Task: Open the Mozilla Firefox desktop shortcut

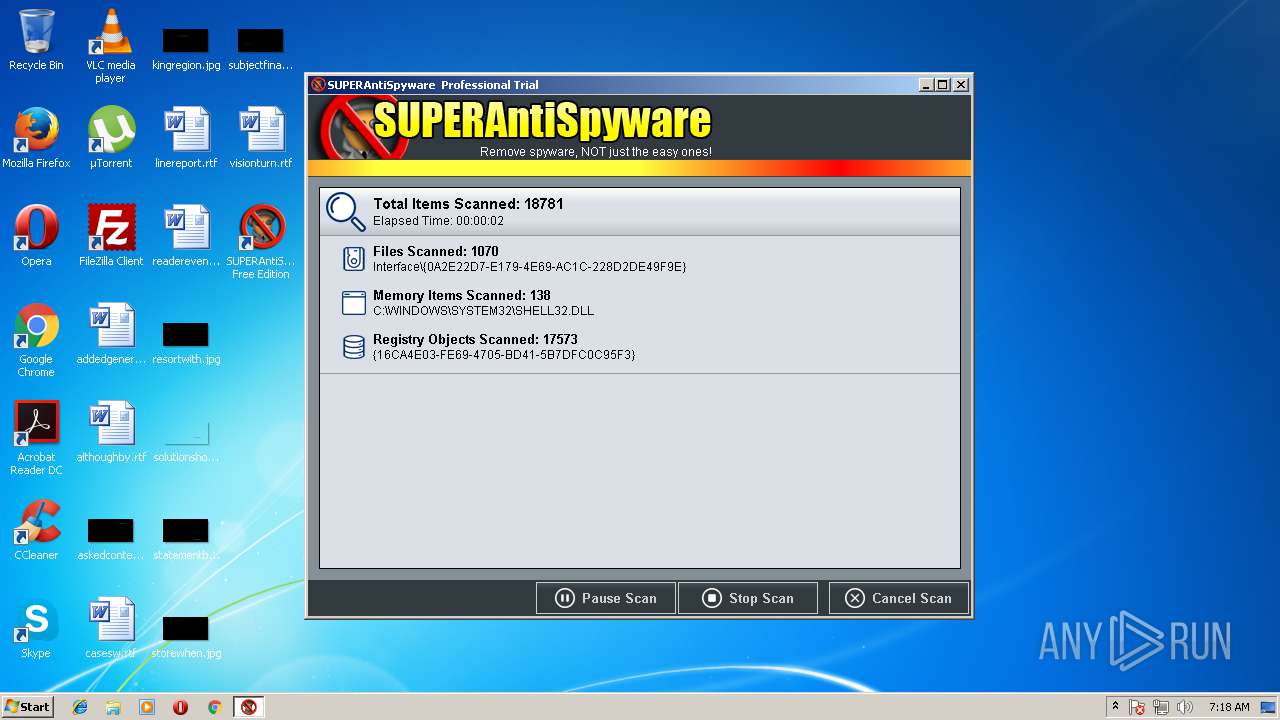Action: (x=36, y=138)
